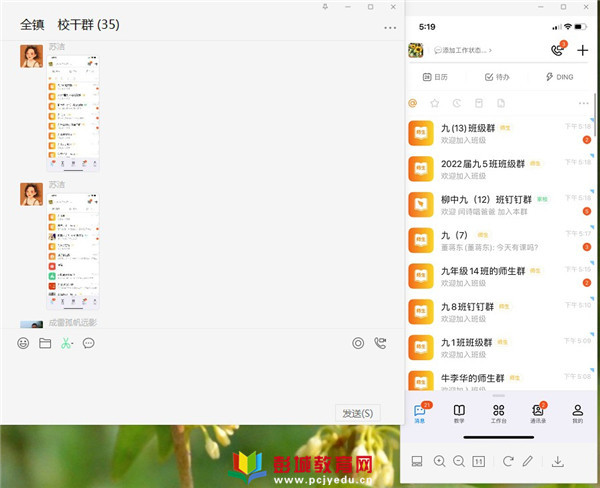Open the 九（7）conversation
Image resolution: width=600 pixels, height=488 pixels.
point(500,240)
